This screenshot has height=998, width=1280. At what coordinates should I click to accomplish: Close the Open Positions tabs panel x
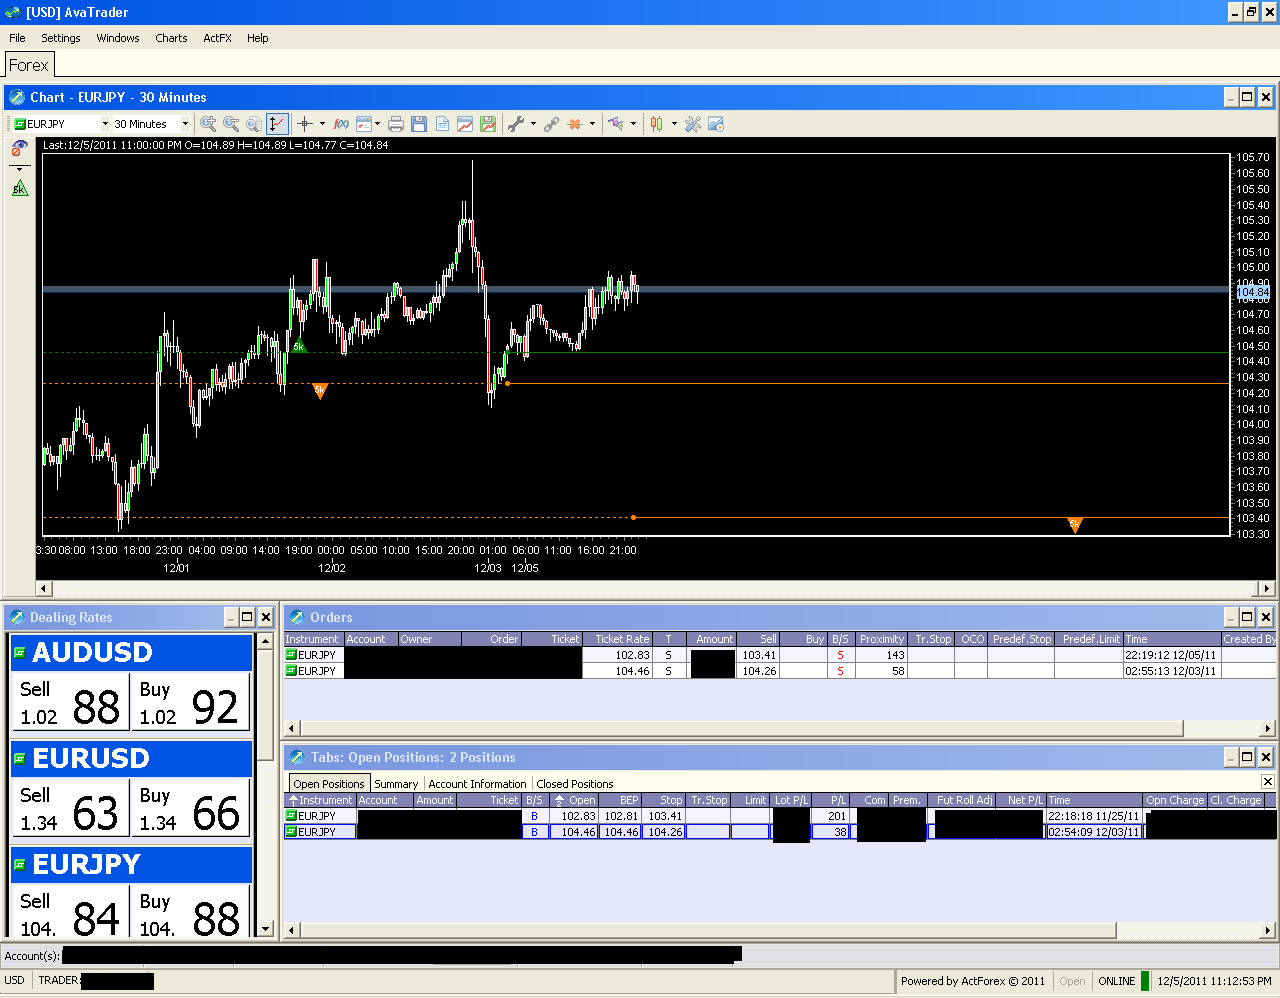(x=1268, y=781)
